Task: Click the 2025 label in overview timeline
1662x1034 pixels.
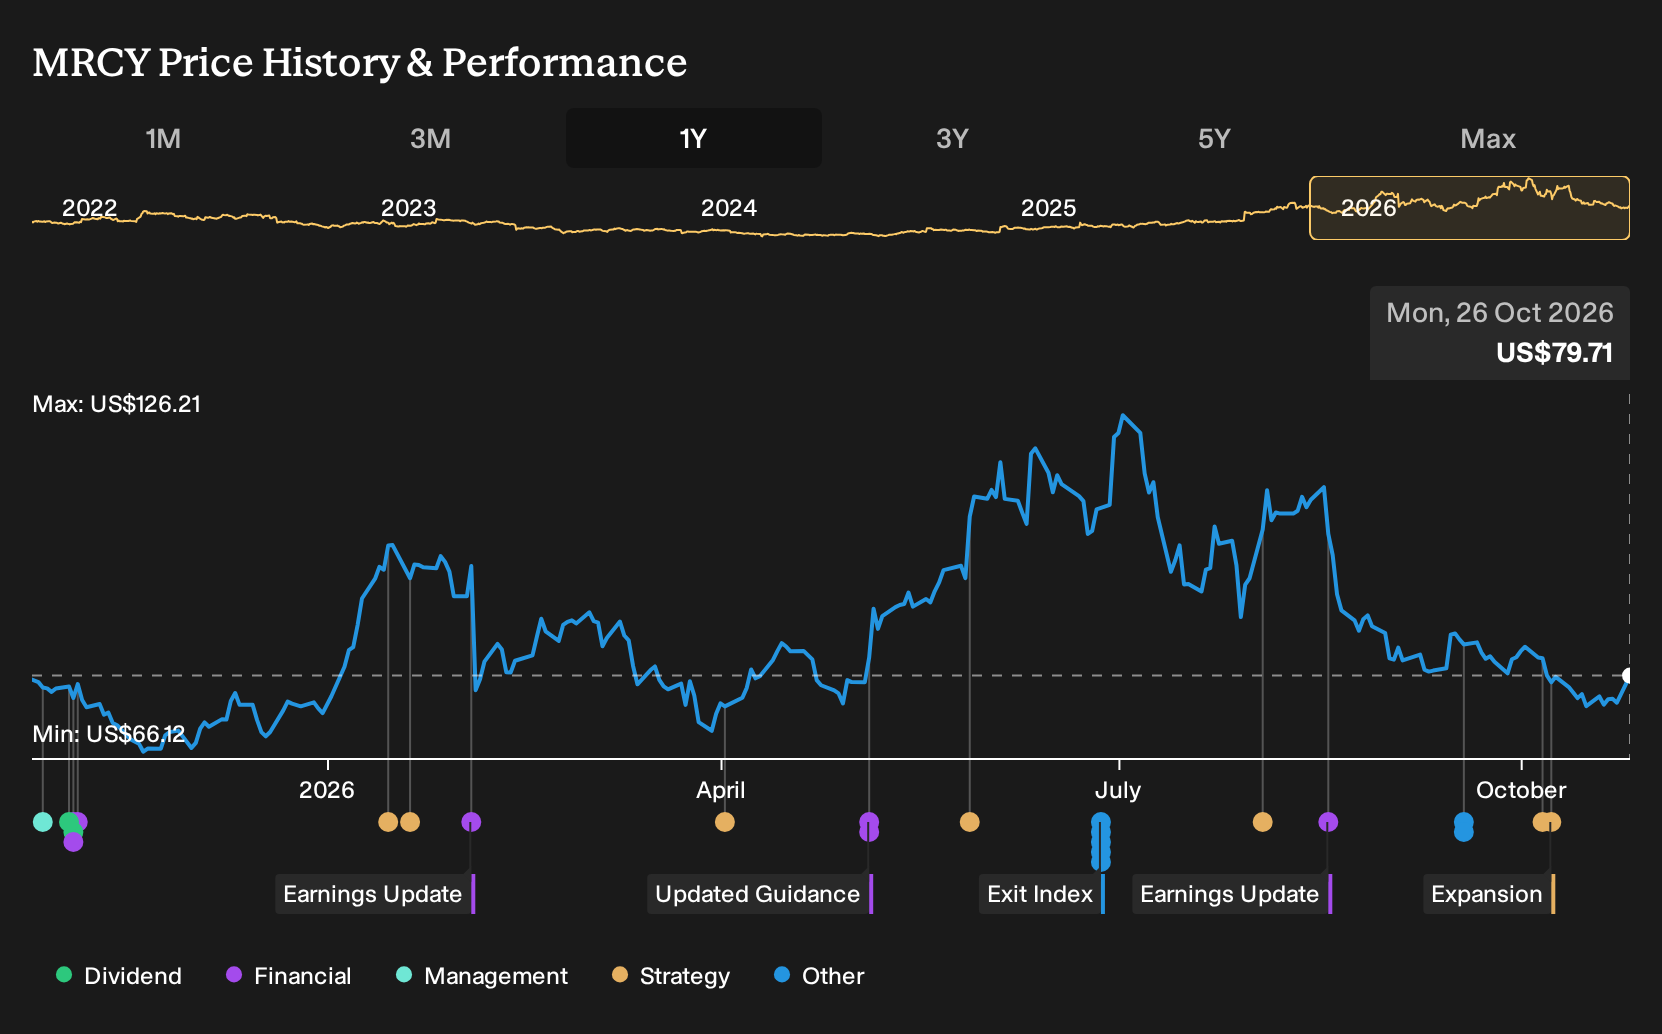Action: click(1049, 208)
